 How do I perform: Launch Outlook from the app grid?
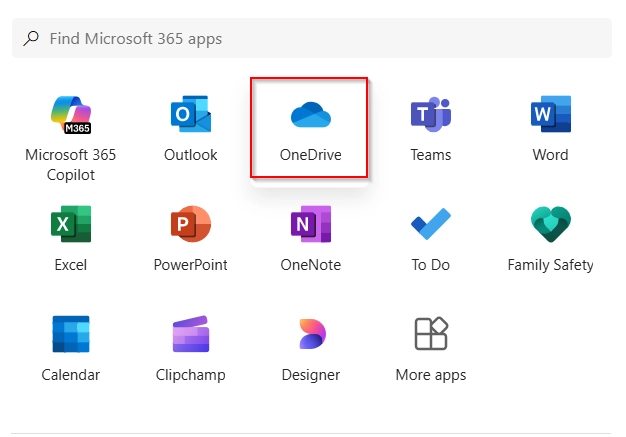point(190,129)
